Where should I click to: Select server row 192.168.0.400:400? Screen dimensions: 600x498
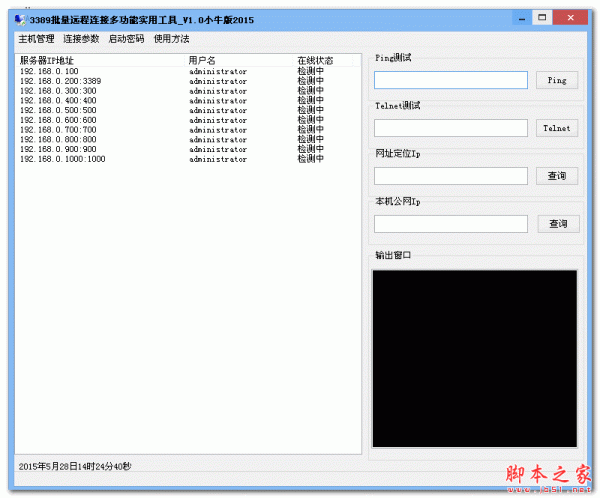[188, 101]
